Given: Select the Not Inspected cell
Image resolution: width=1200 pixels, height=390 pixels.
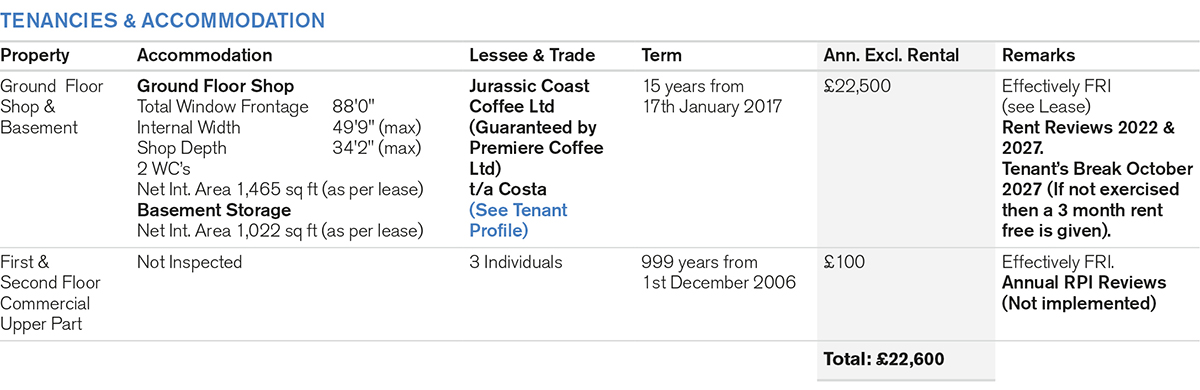Looking at the screenshot, I should coord(189,263).
